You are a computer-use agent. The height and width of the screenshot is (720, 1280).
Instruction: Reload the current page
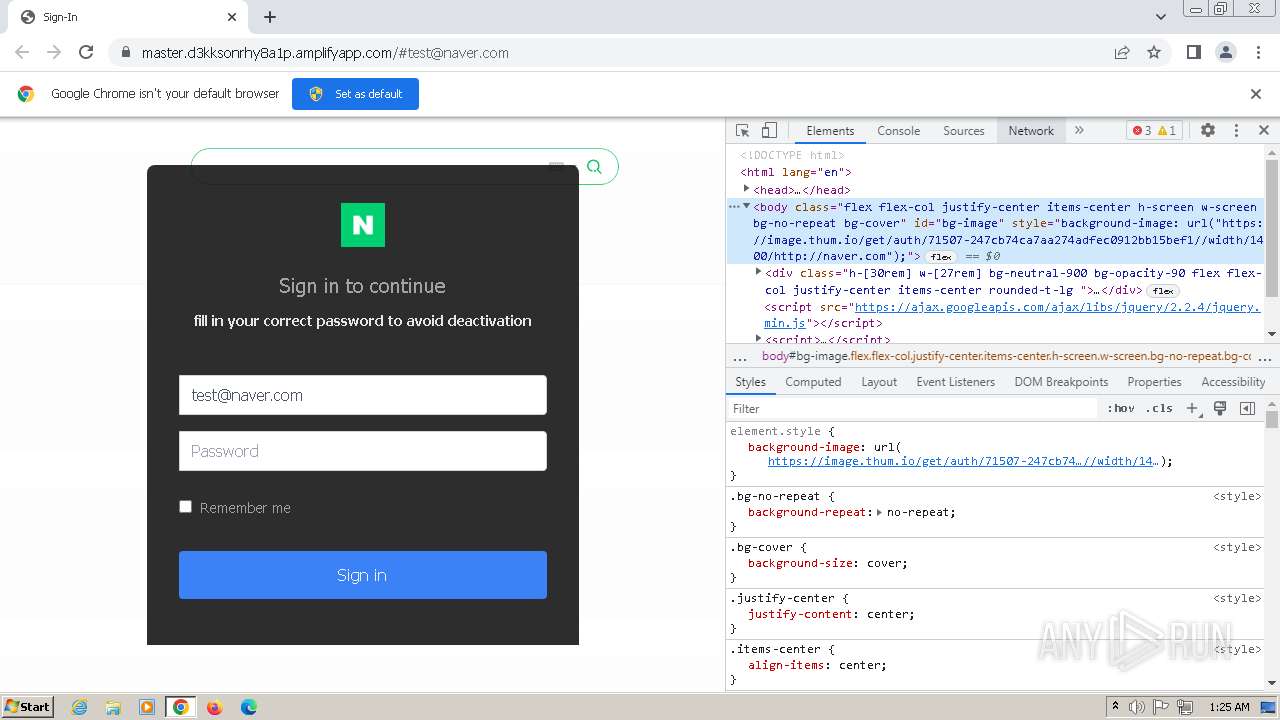(x=86, y=52)
